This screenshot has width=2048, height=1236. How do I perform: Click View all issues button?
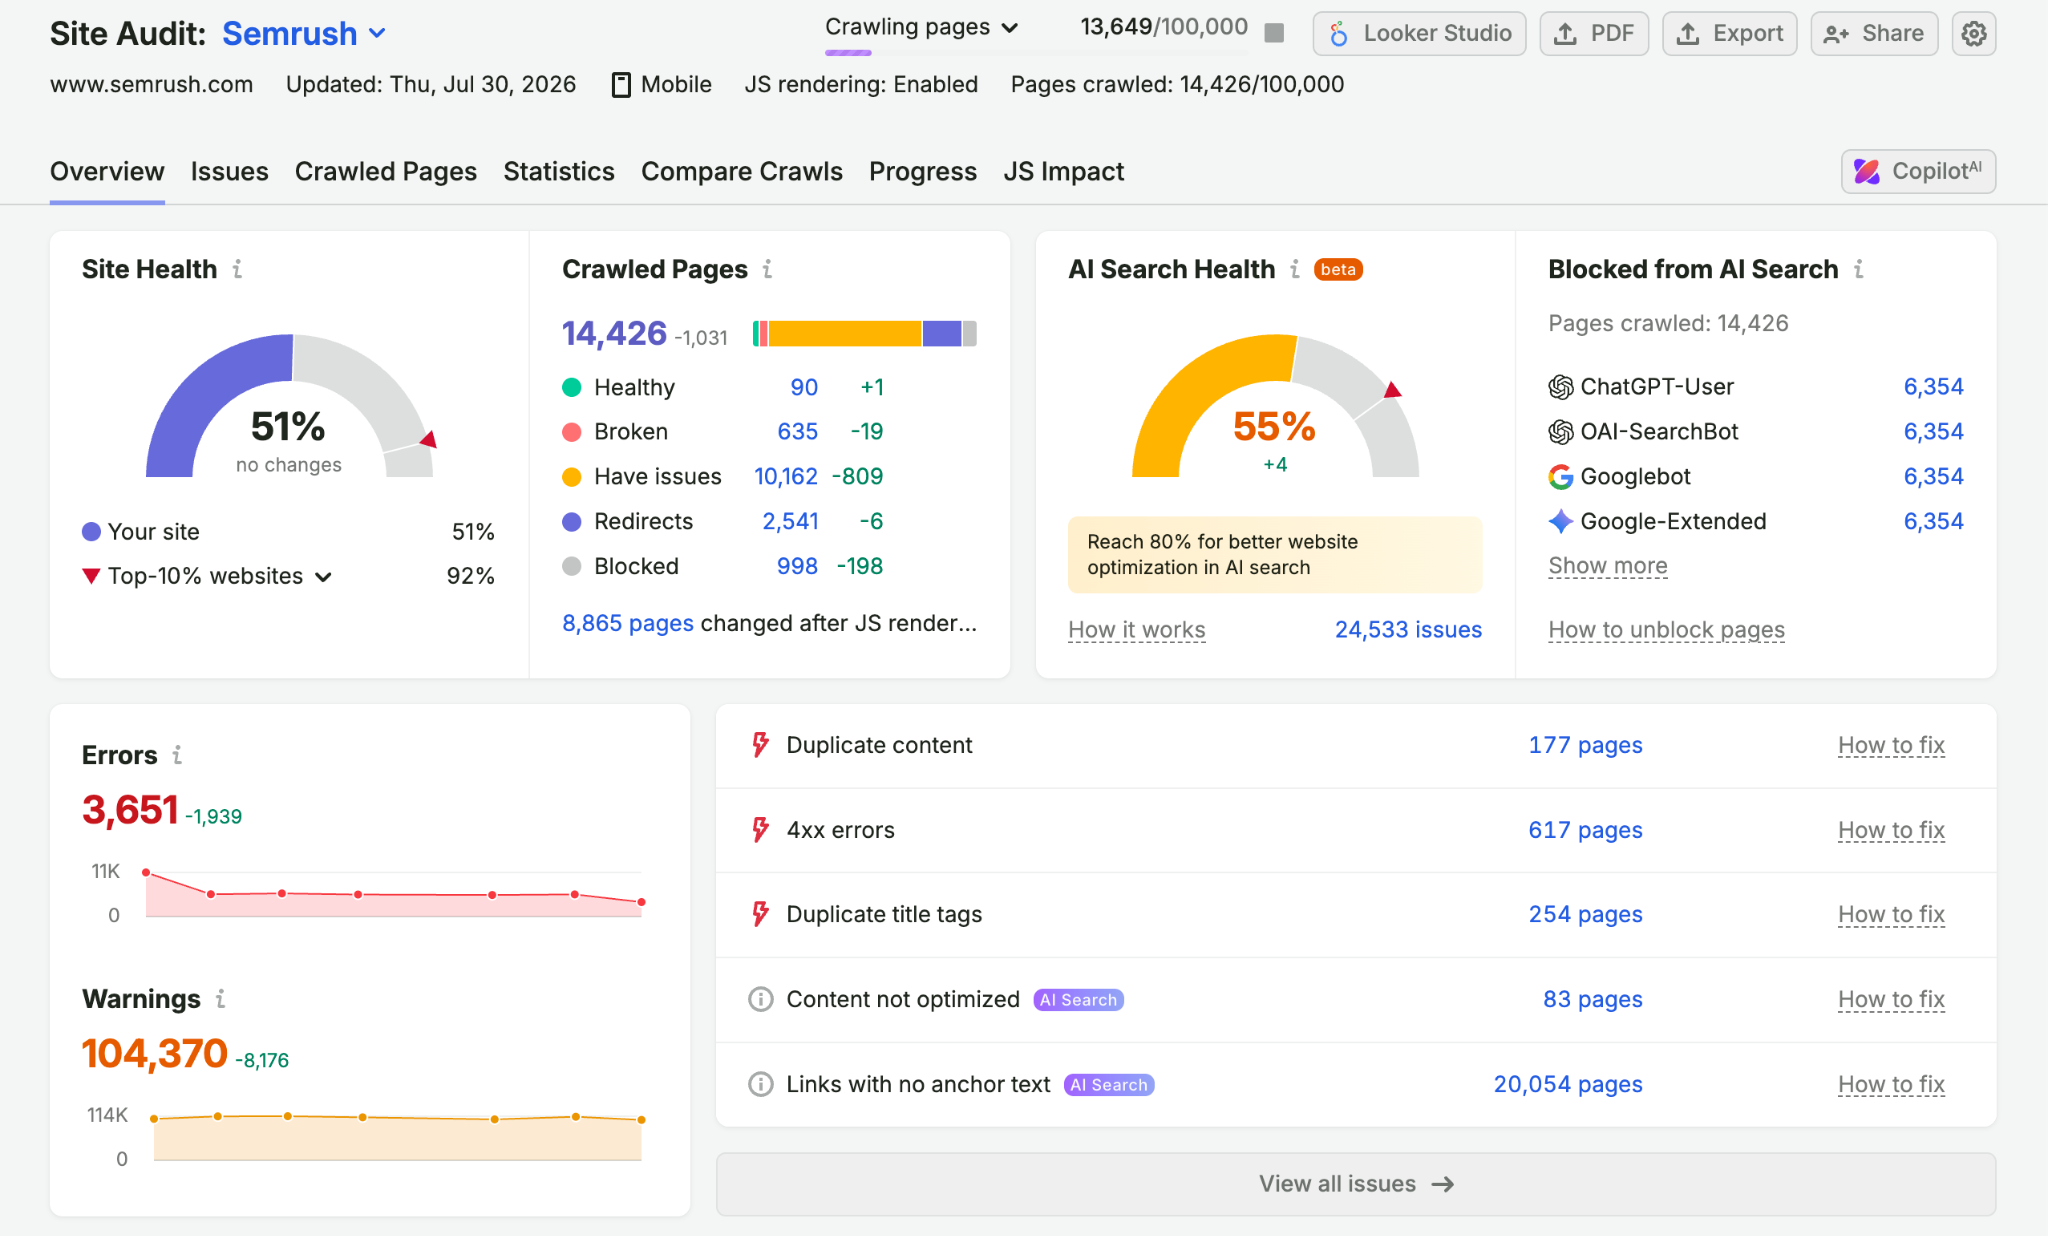[1356, 1184]
